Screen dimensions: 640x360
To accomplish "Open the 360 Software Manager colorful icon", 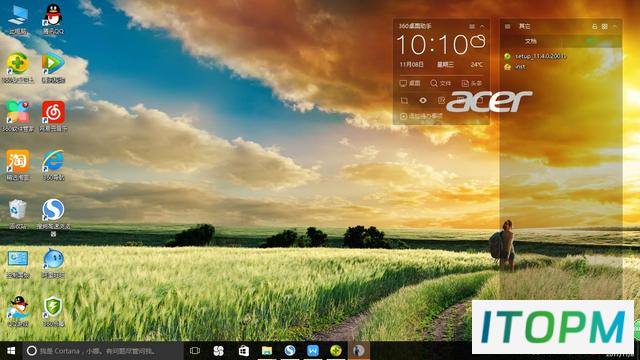I will coord(18,116).
